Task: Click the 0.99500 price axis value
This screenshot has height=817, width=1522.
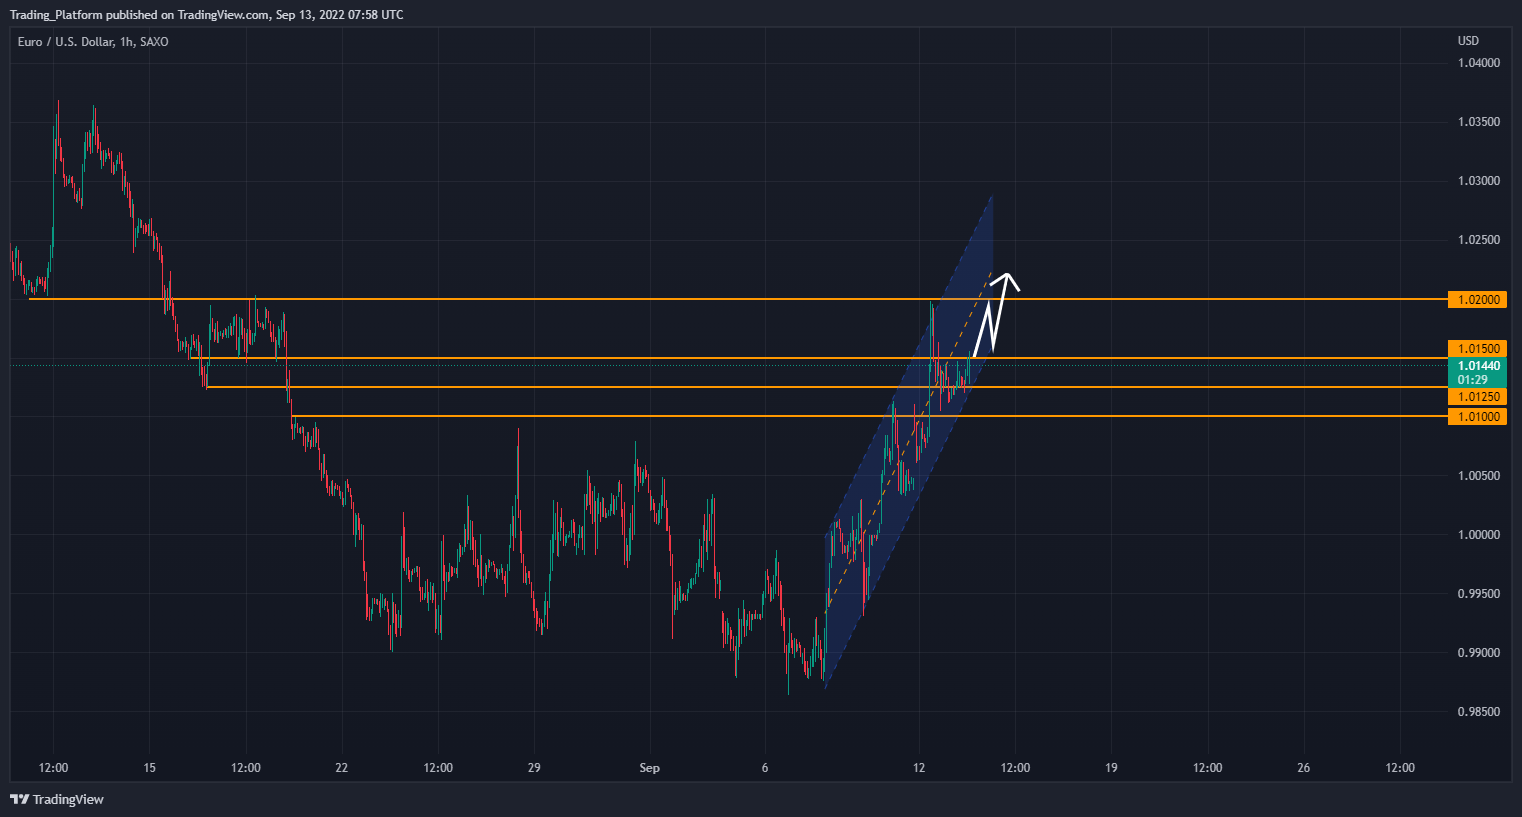Action: click(x=1479, y=594)
